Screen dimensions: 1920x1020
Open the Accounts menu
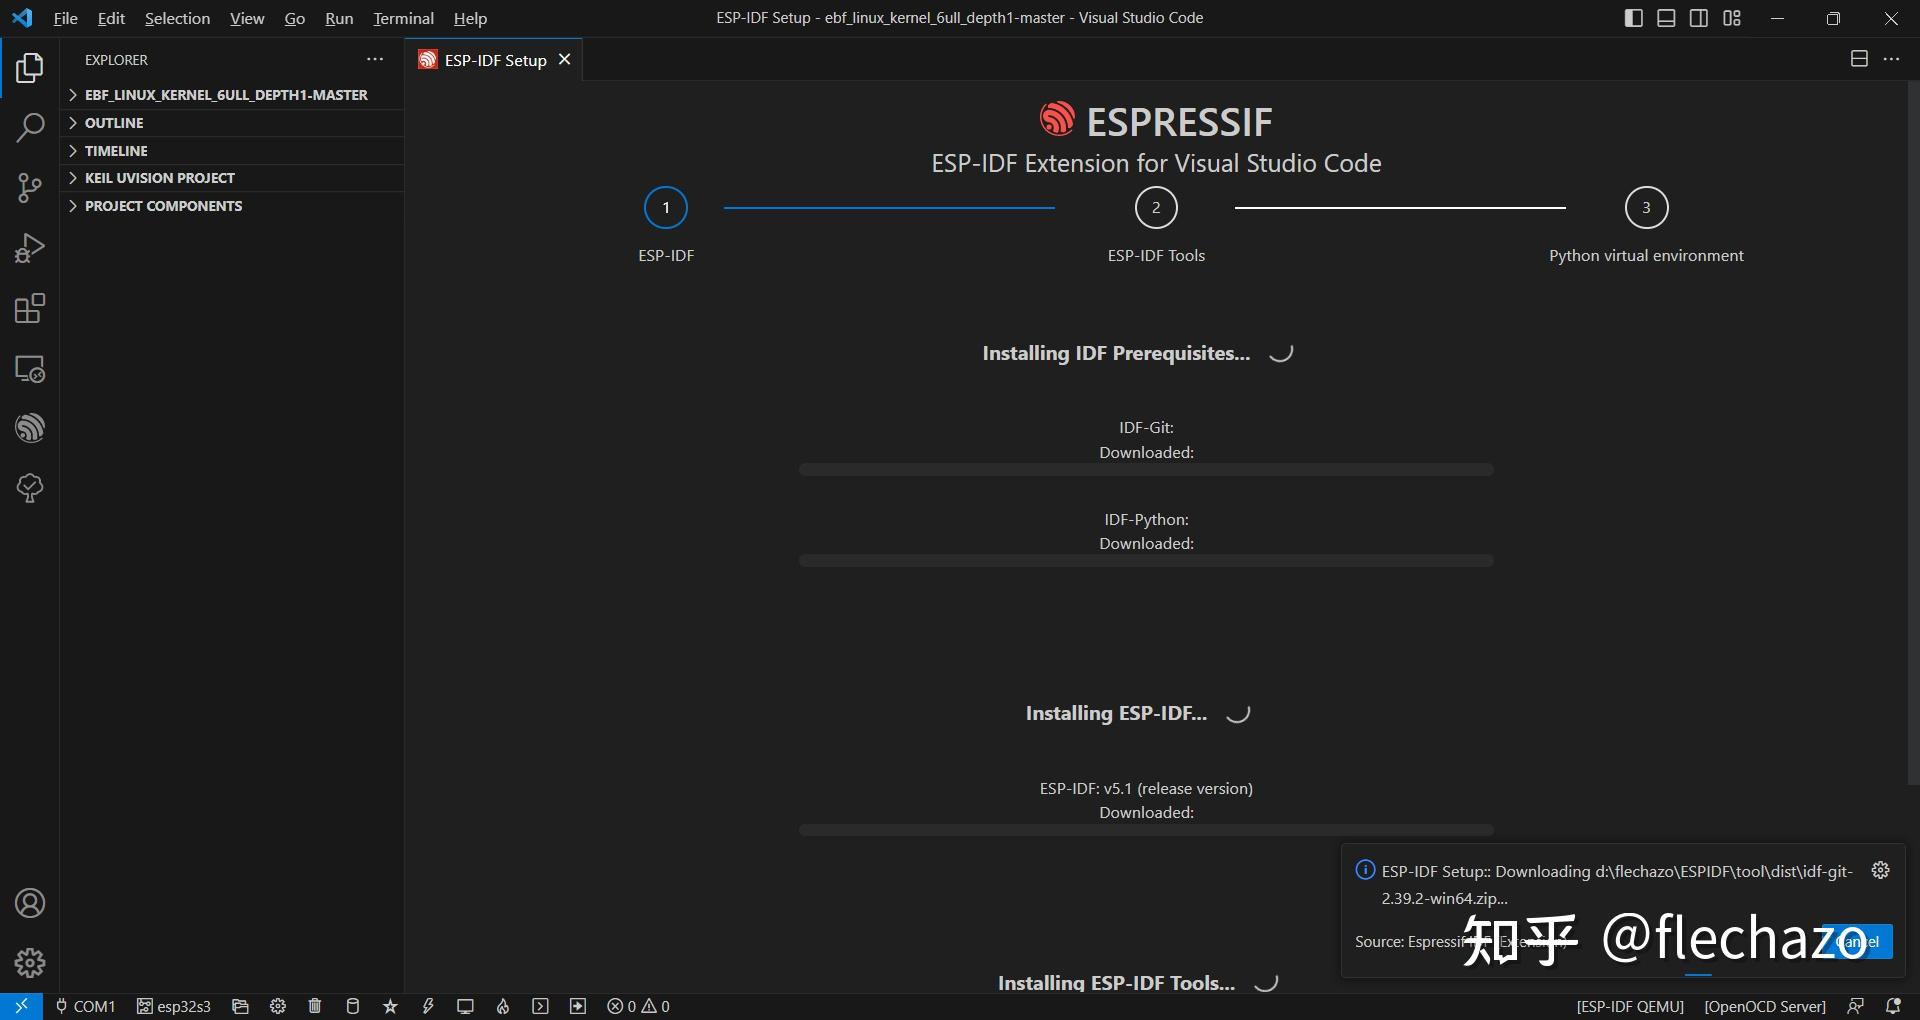coord(30,903)
